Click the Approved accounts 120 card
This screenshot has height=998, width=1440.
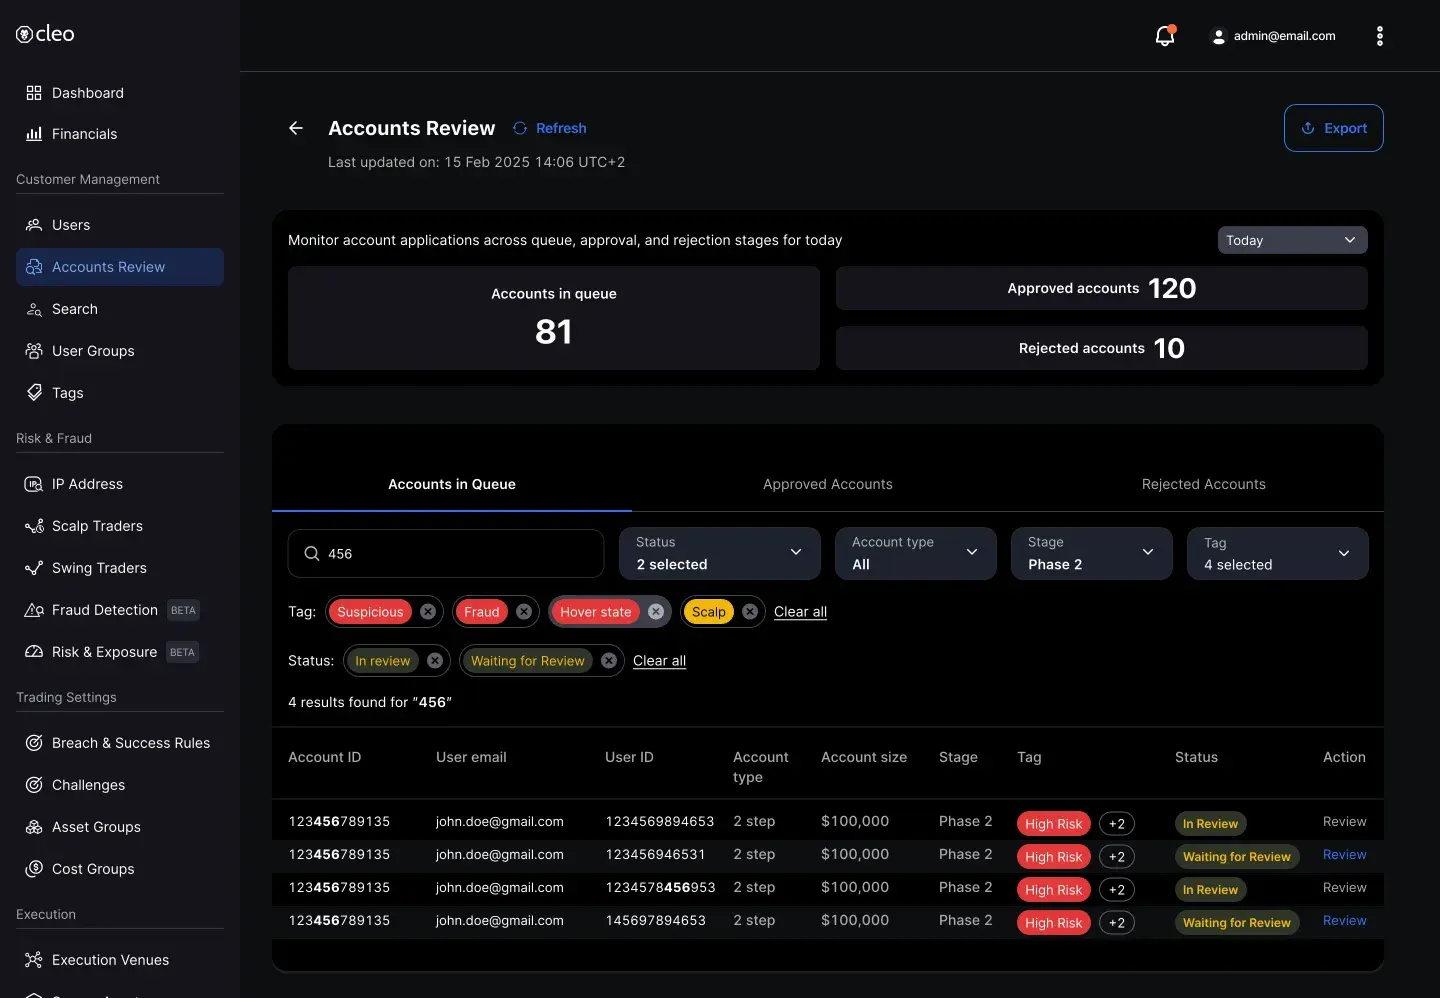click(x=1102, y=288)
